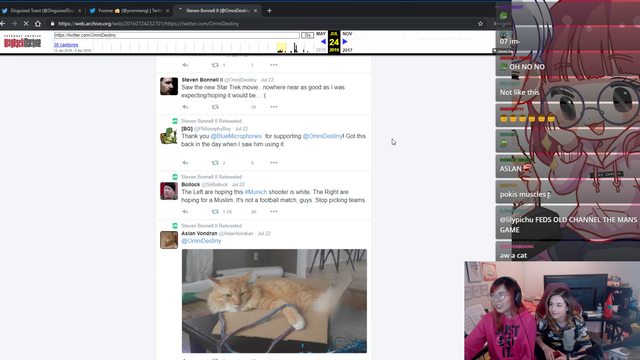Open more options on Bollock's tweet
The height and width of the screenshot is (360, 640).
coord(274,212)
